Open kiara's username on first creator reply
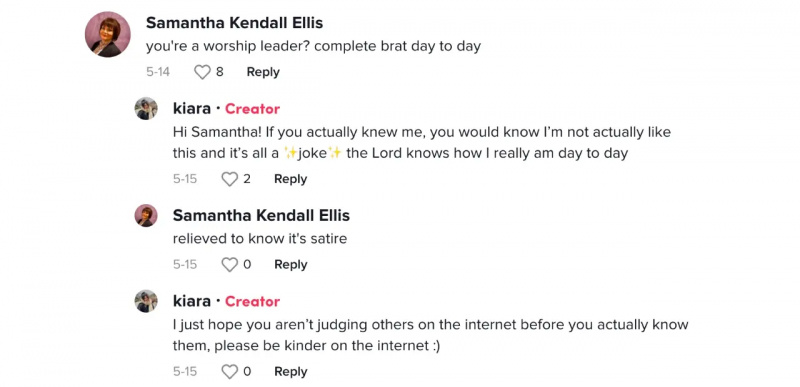800x387 pixels. (192, 109)
